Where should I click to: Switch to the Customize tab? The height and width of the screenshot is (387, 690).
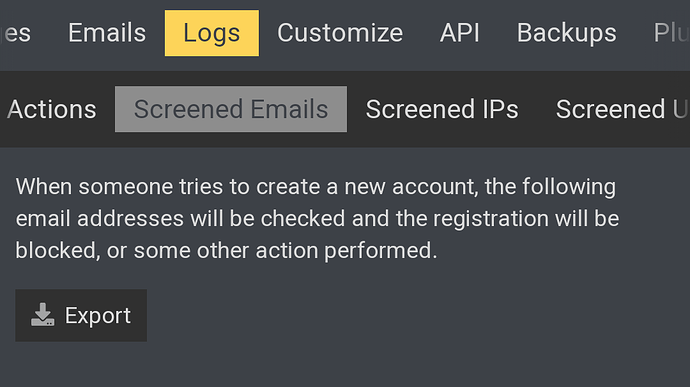340,33
